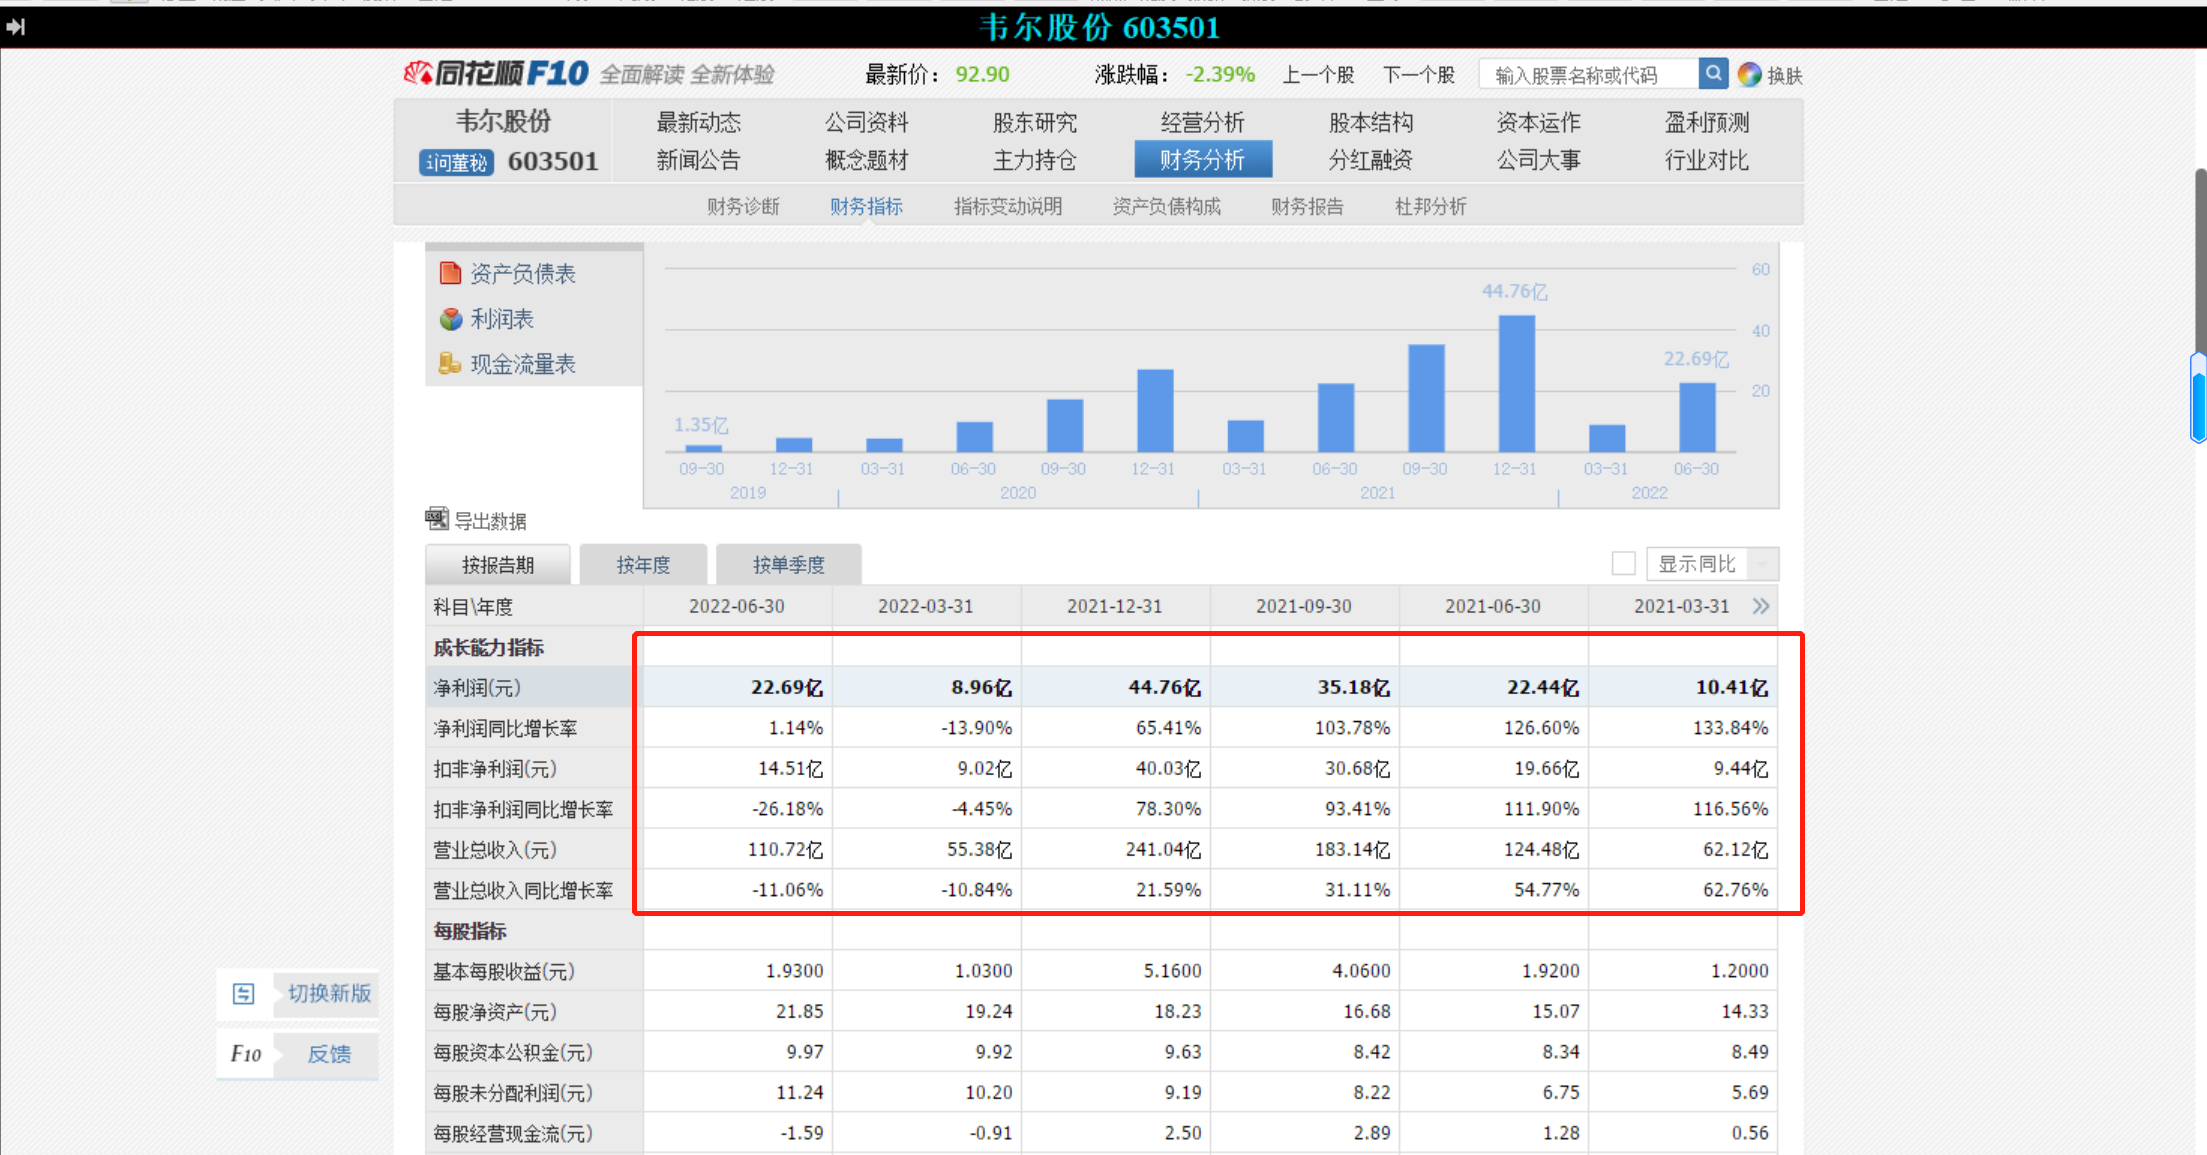Click the 2022-06-30 column header
2207x1155 pixels.
(x=737, y=606)
